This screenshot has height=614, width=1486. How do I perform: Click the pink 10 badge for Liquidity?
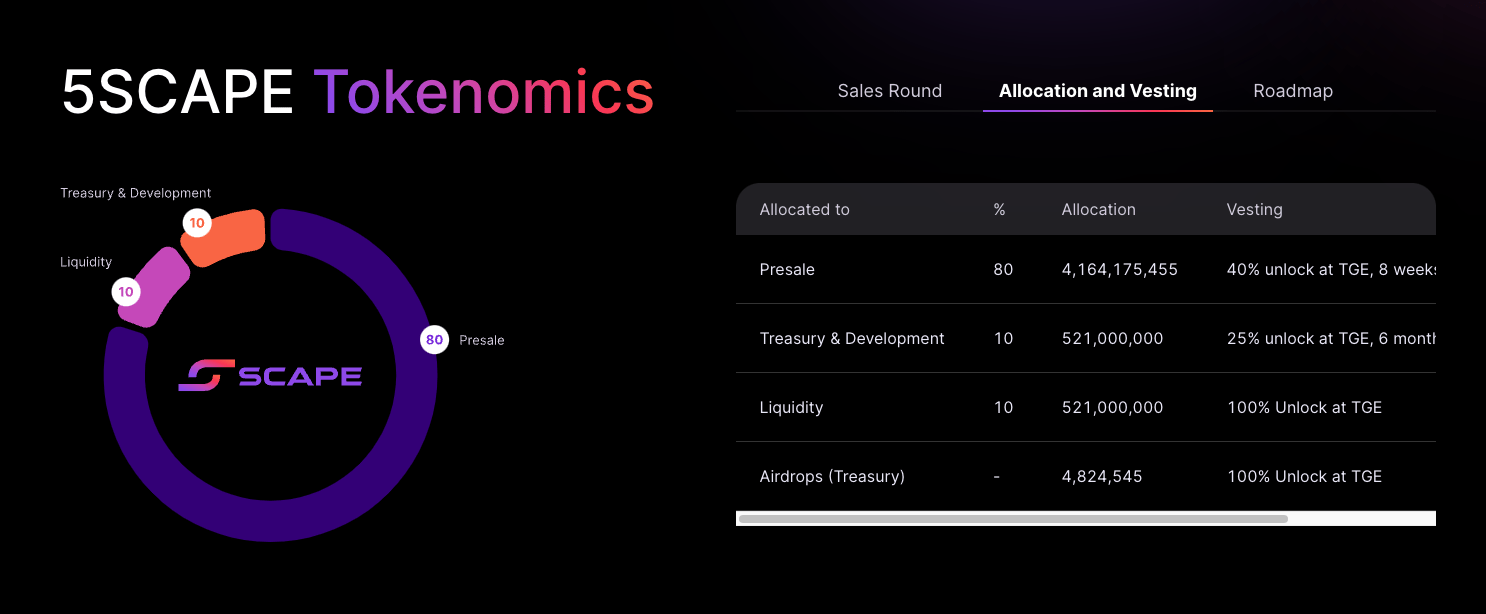pyautogui.click(x=126, y=292)
